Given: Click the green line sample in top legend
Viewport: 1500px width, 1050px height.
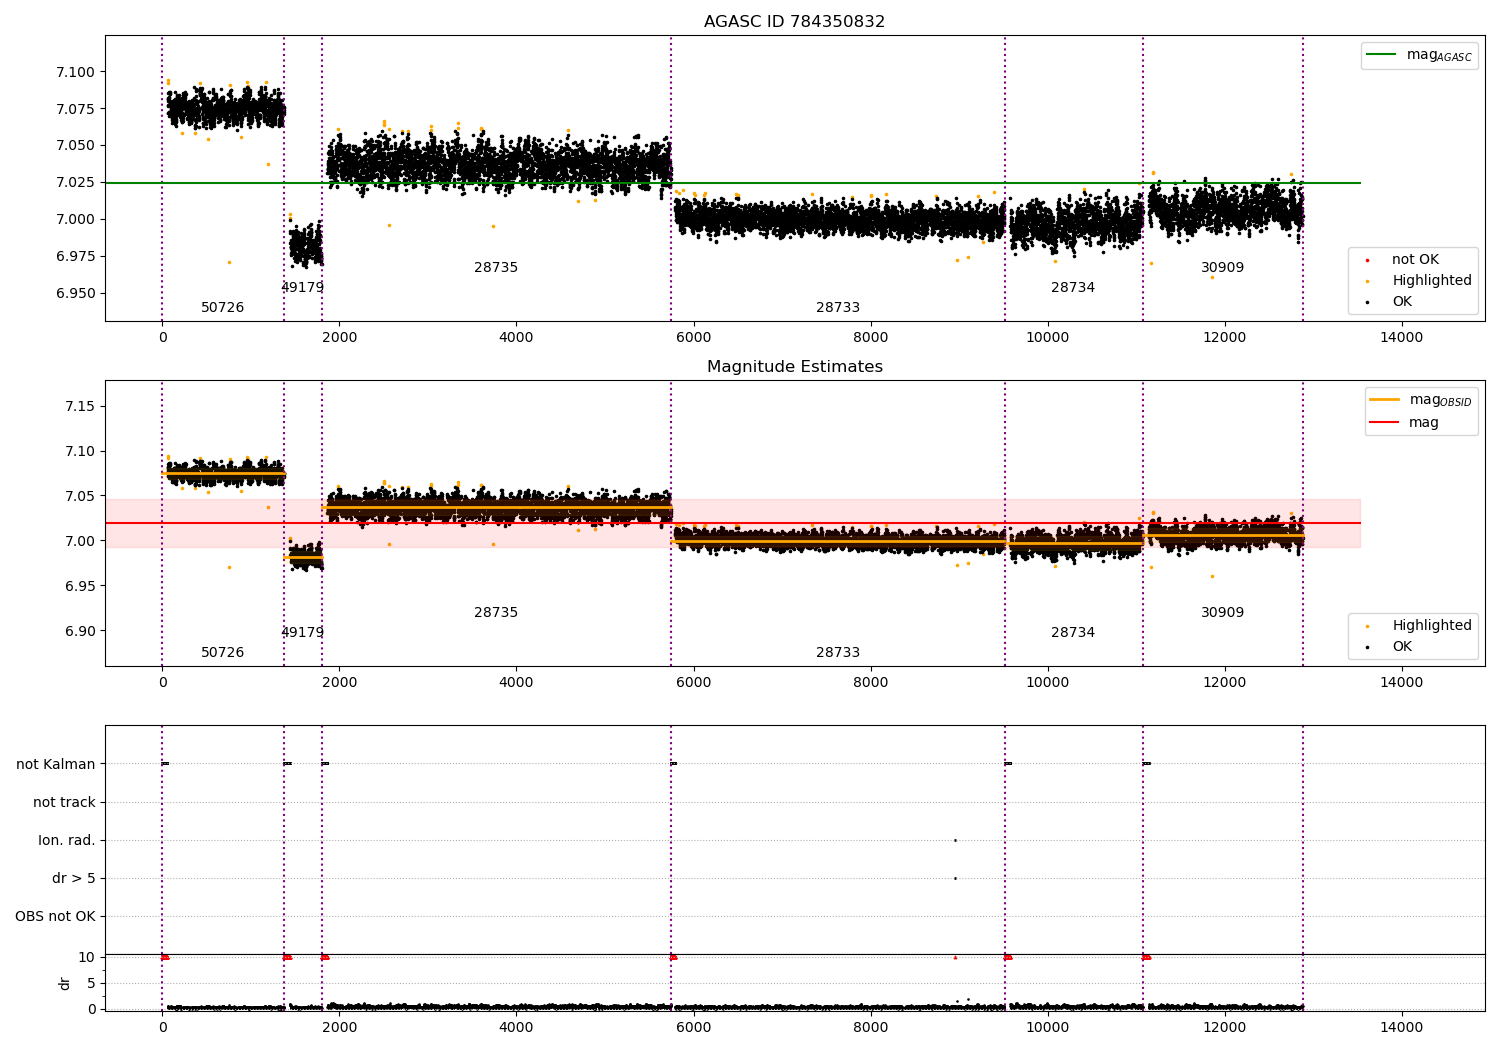Looking at the screenshot, I should point(1382,55).
